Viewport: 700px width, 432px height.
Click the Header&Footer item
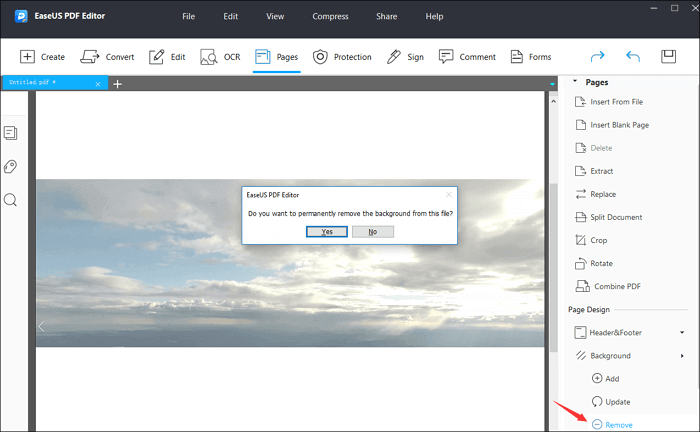click(x=608, y=332)
